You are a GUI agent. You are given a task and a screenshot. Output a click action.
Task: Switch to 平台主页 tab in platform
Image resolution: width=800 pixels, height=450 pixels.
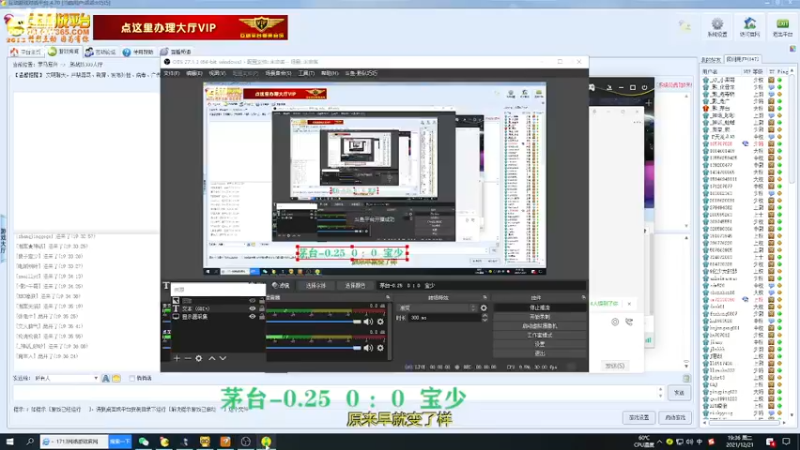pos(27,52)
